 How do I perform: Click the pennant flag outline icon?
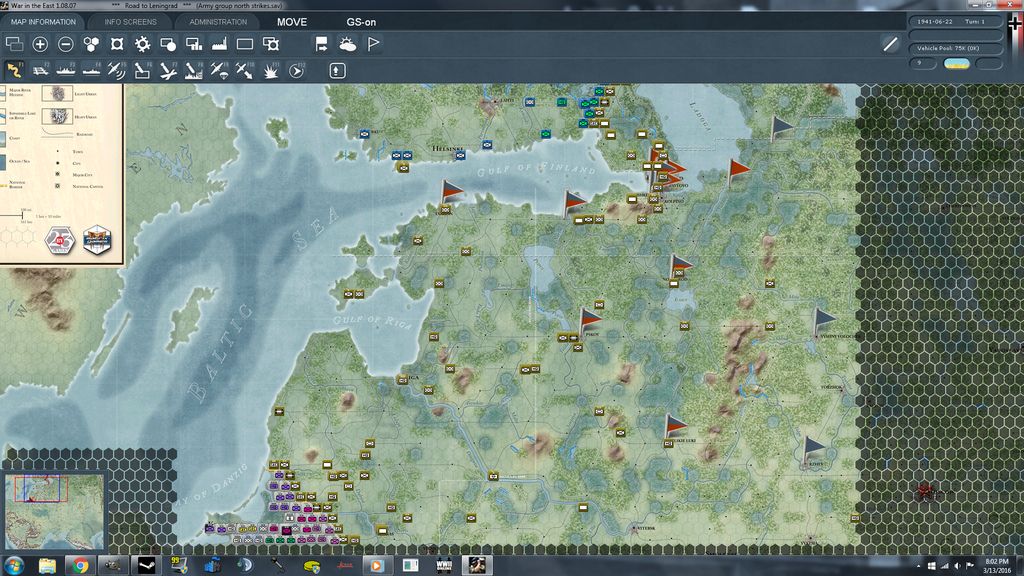click(373, 44)
